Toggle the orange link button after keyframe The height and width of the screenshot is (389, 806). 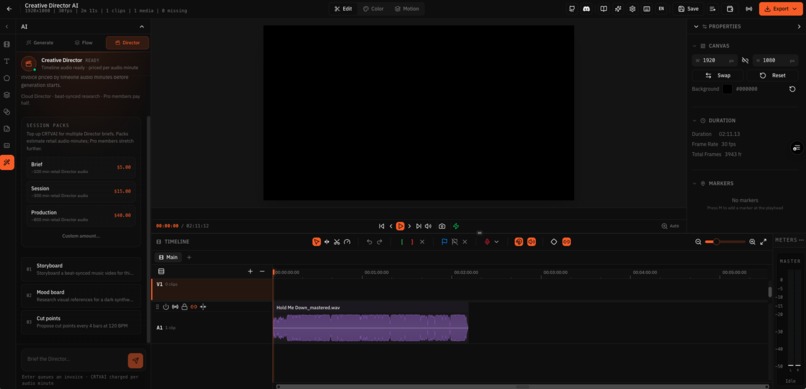566,242
